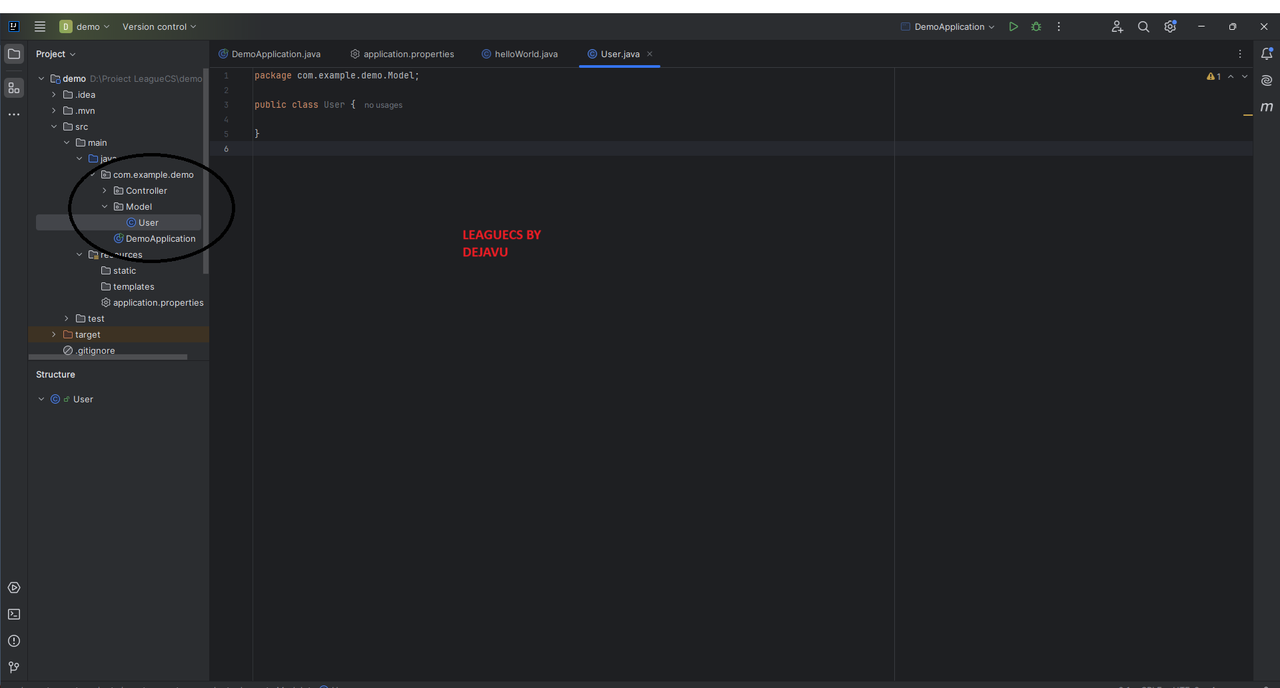Toggle the Structure tool window icon

coord(14,88)
